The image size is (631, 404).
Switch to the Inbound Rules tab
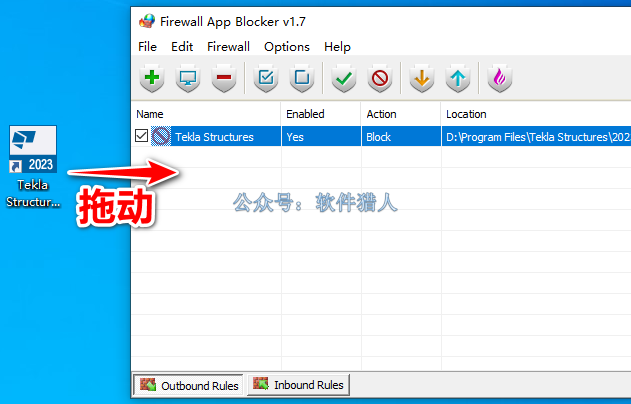pos(298,385)
